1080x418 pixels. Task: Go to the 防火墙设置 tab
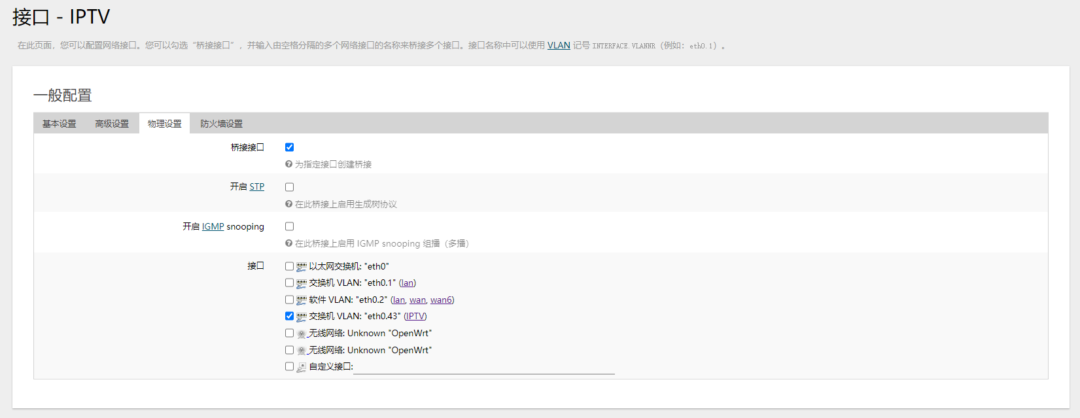click(x=221, y=124)
